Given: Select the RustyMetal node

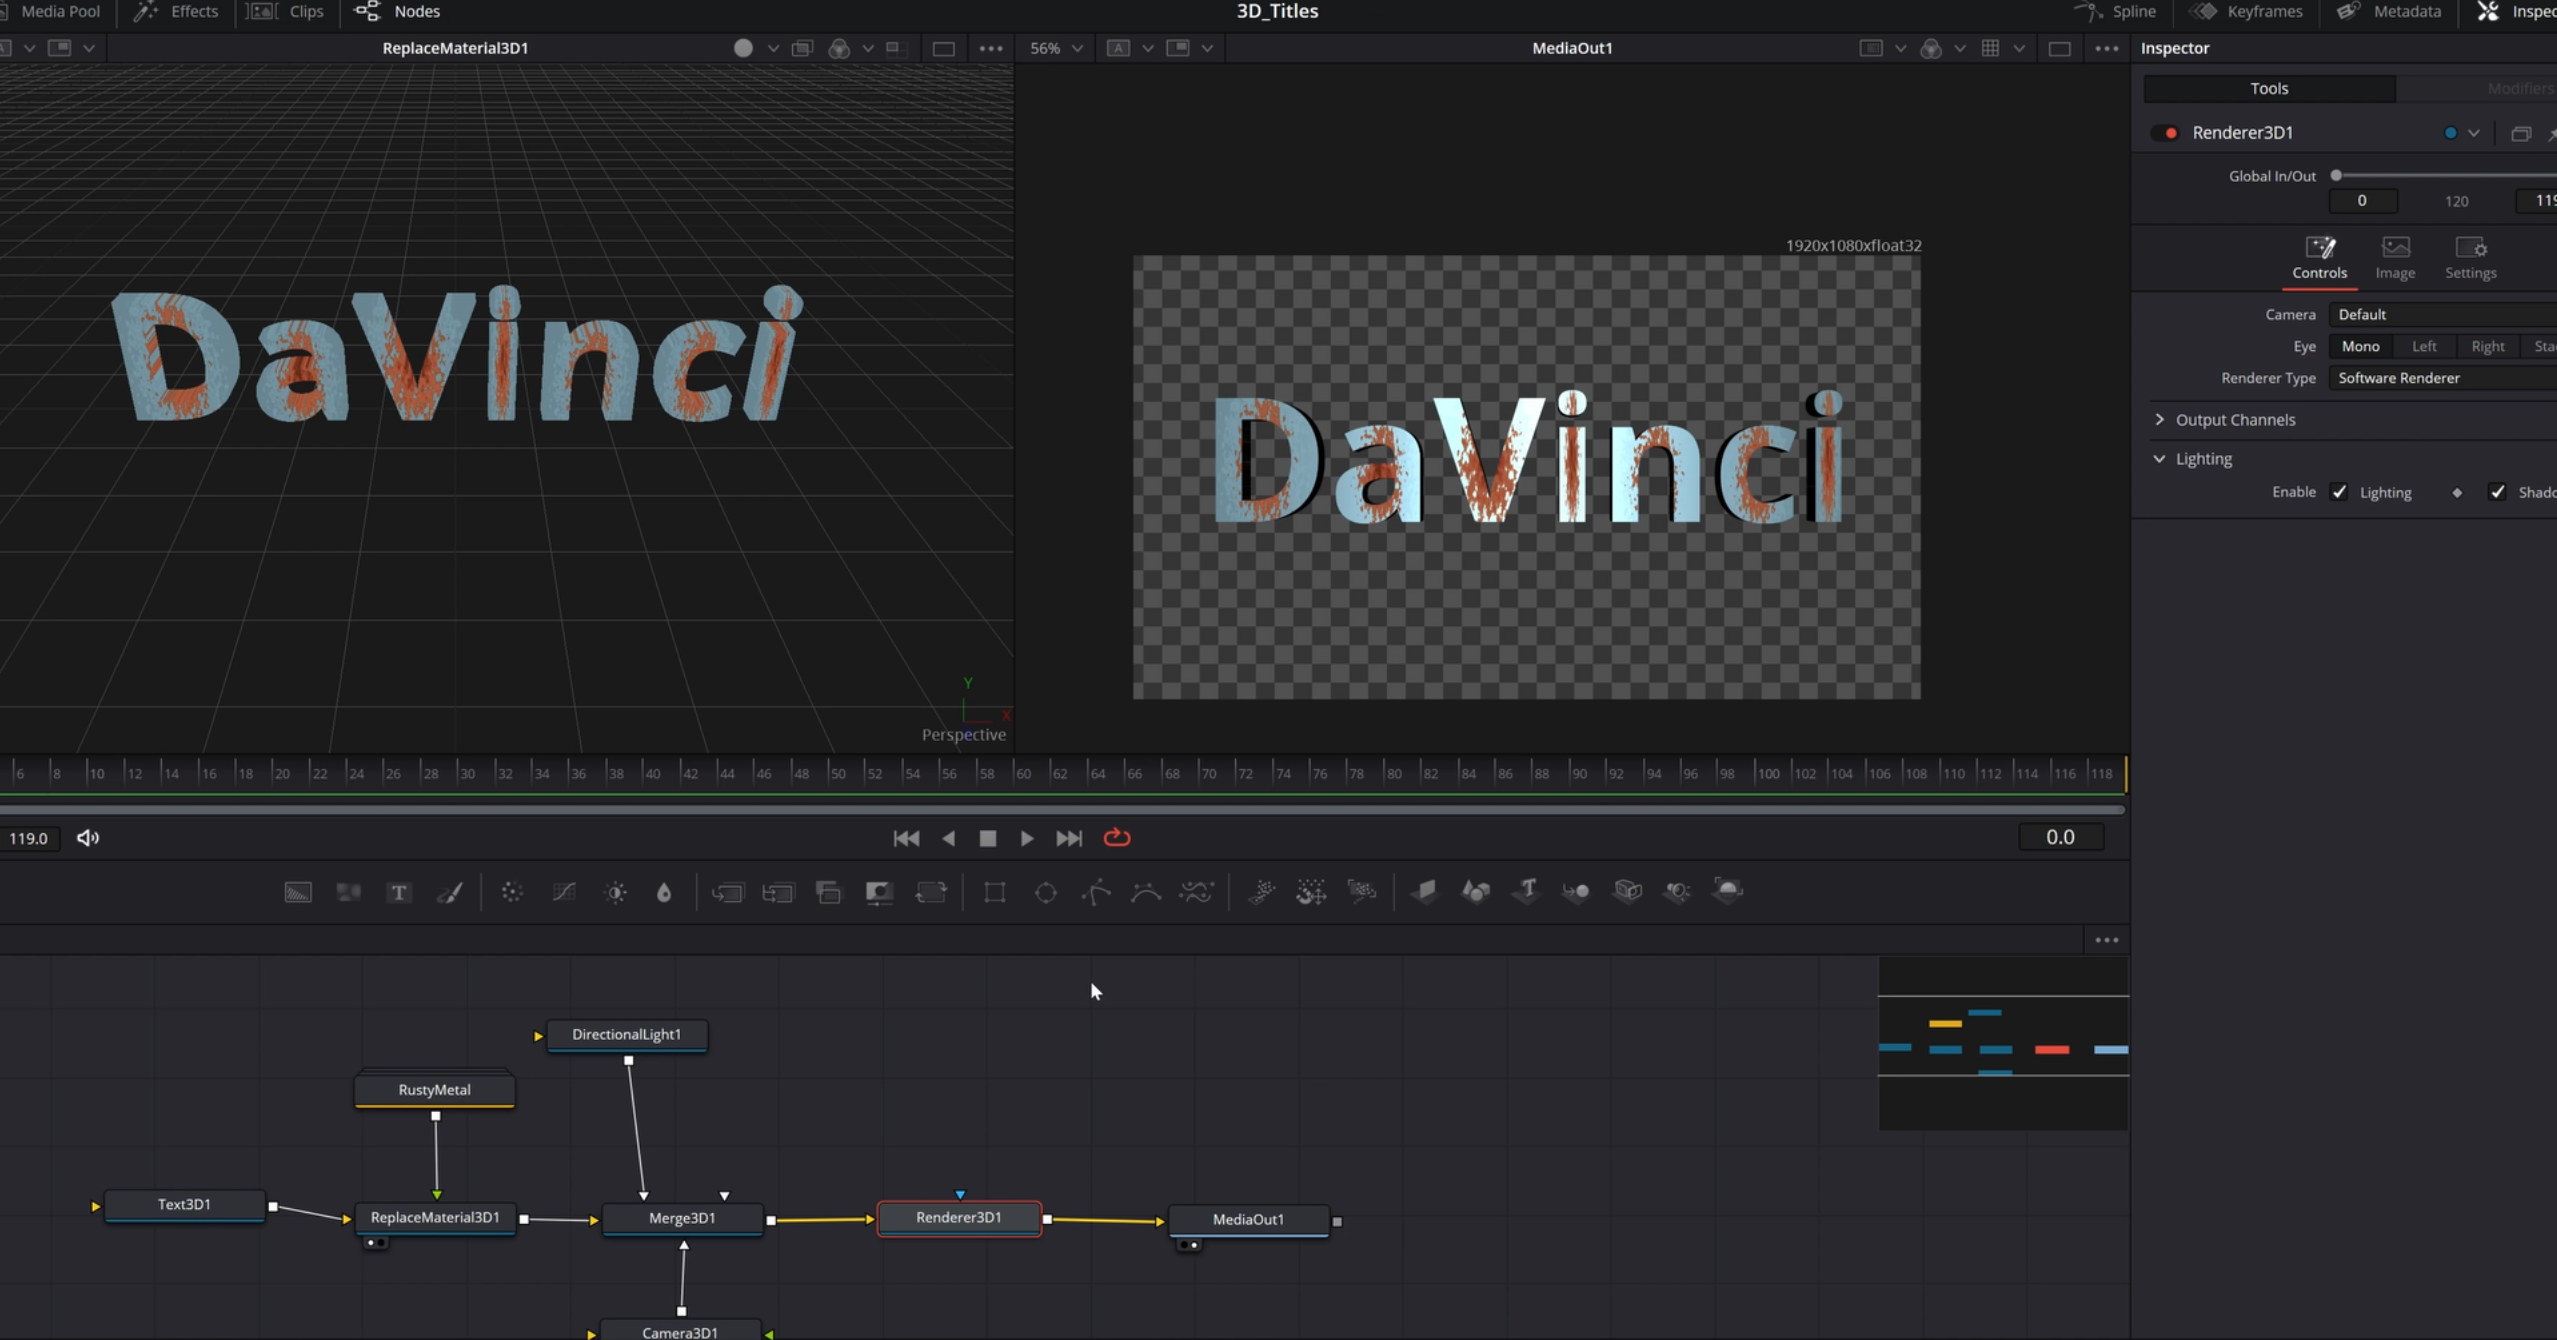Looking at the screenshot, I should click(434, 1090).
